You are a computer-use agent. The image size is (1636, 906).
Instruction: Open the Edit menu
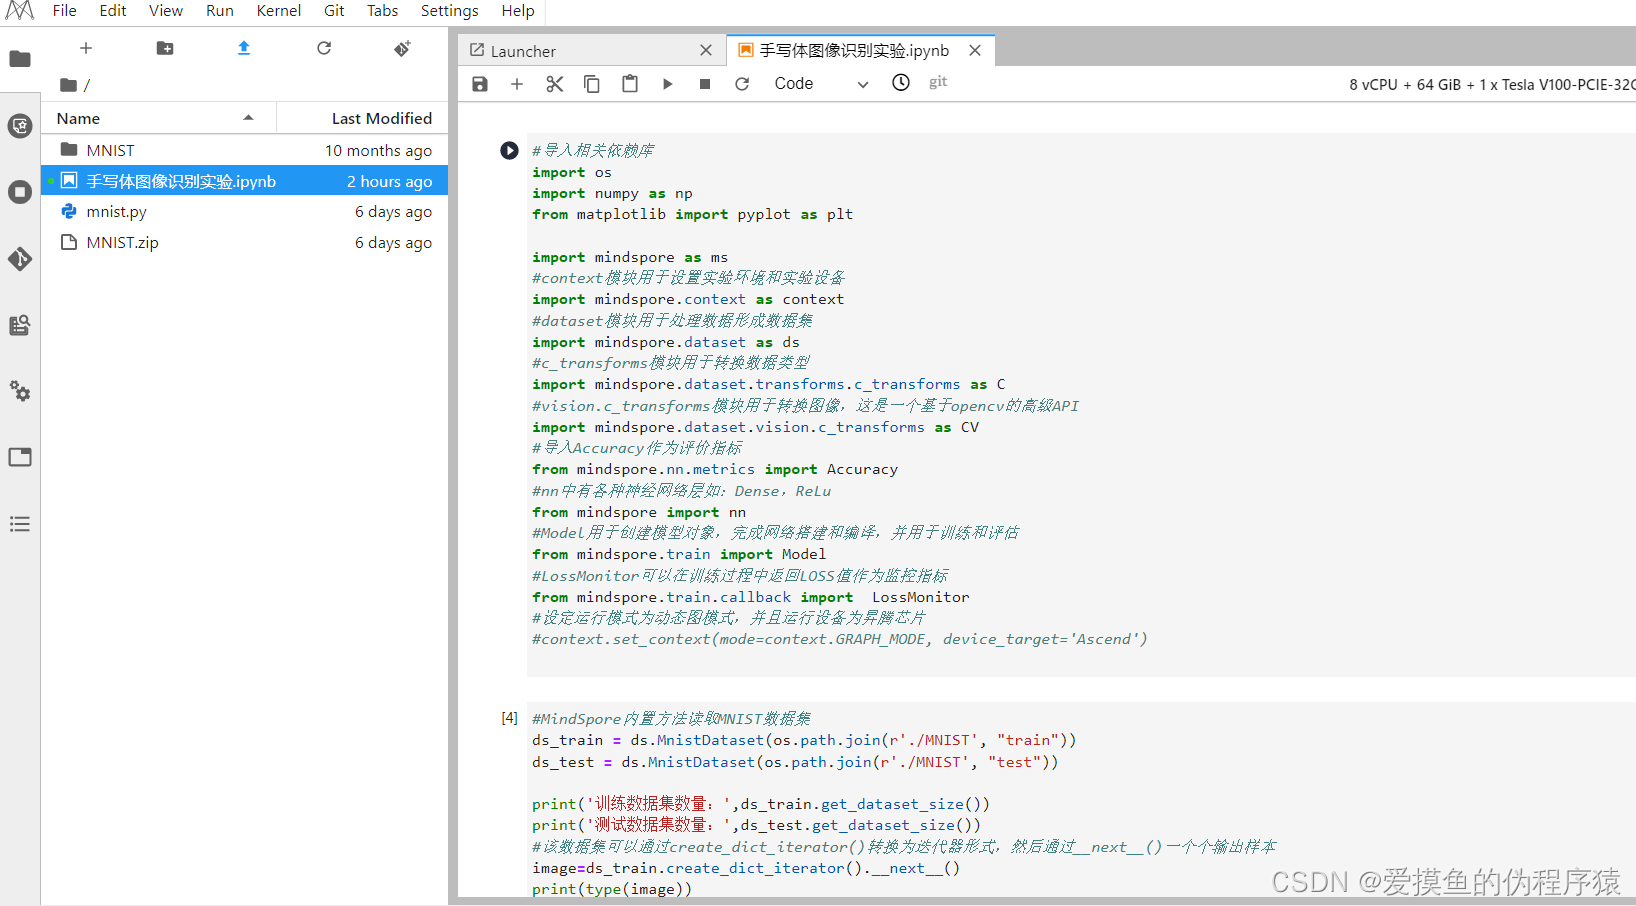113,11
